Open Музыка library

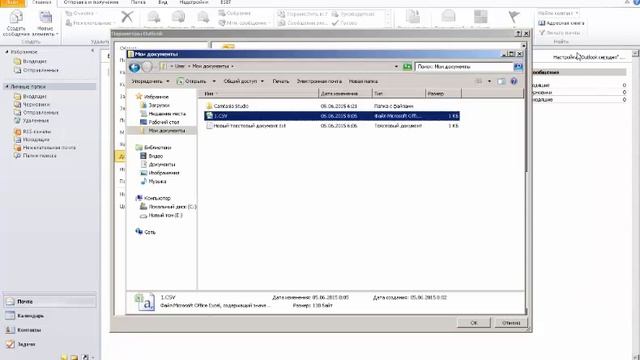157,181
